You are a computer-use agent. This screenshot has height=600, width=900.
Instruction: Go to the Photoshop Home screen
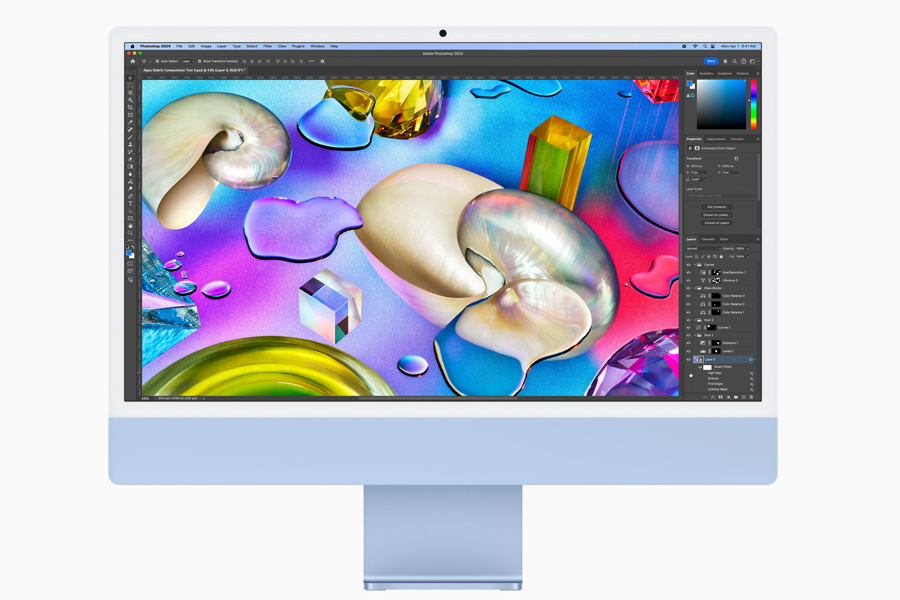(133, 61)
